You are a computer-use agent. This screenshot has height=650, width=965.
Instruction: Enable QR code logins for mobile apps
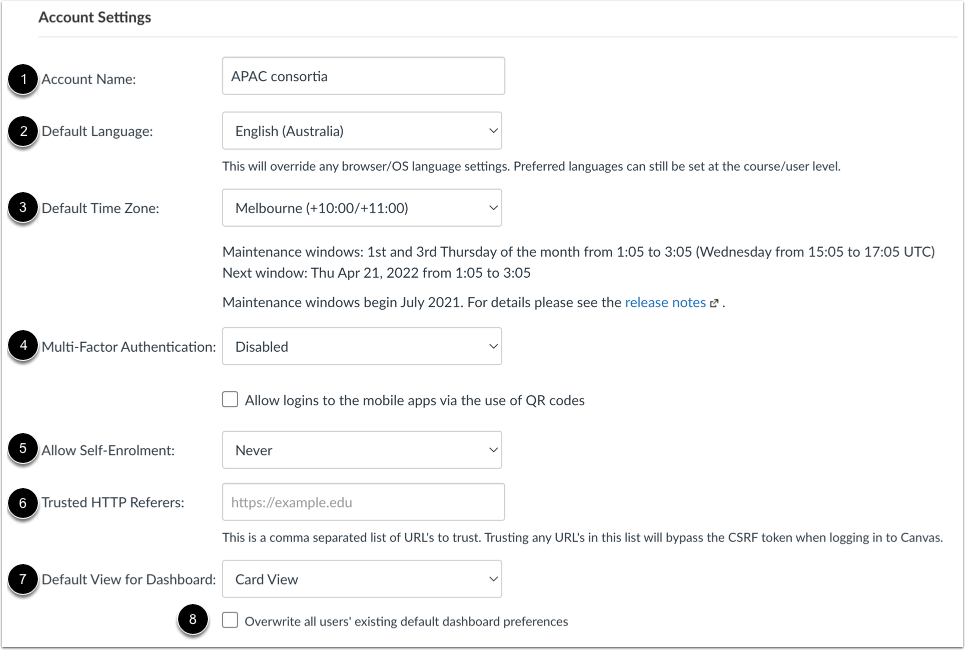(229, 397)
